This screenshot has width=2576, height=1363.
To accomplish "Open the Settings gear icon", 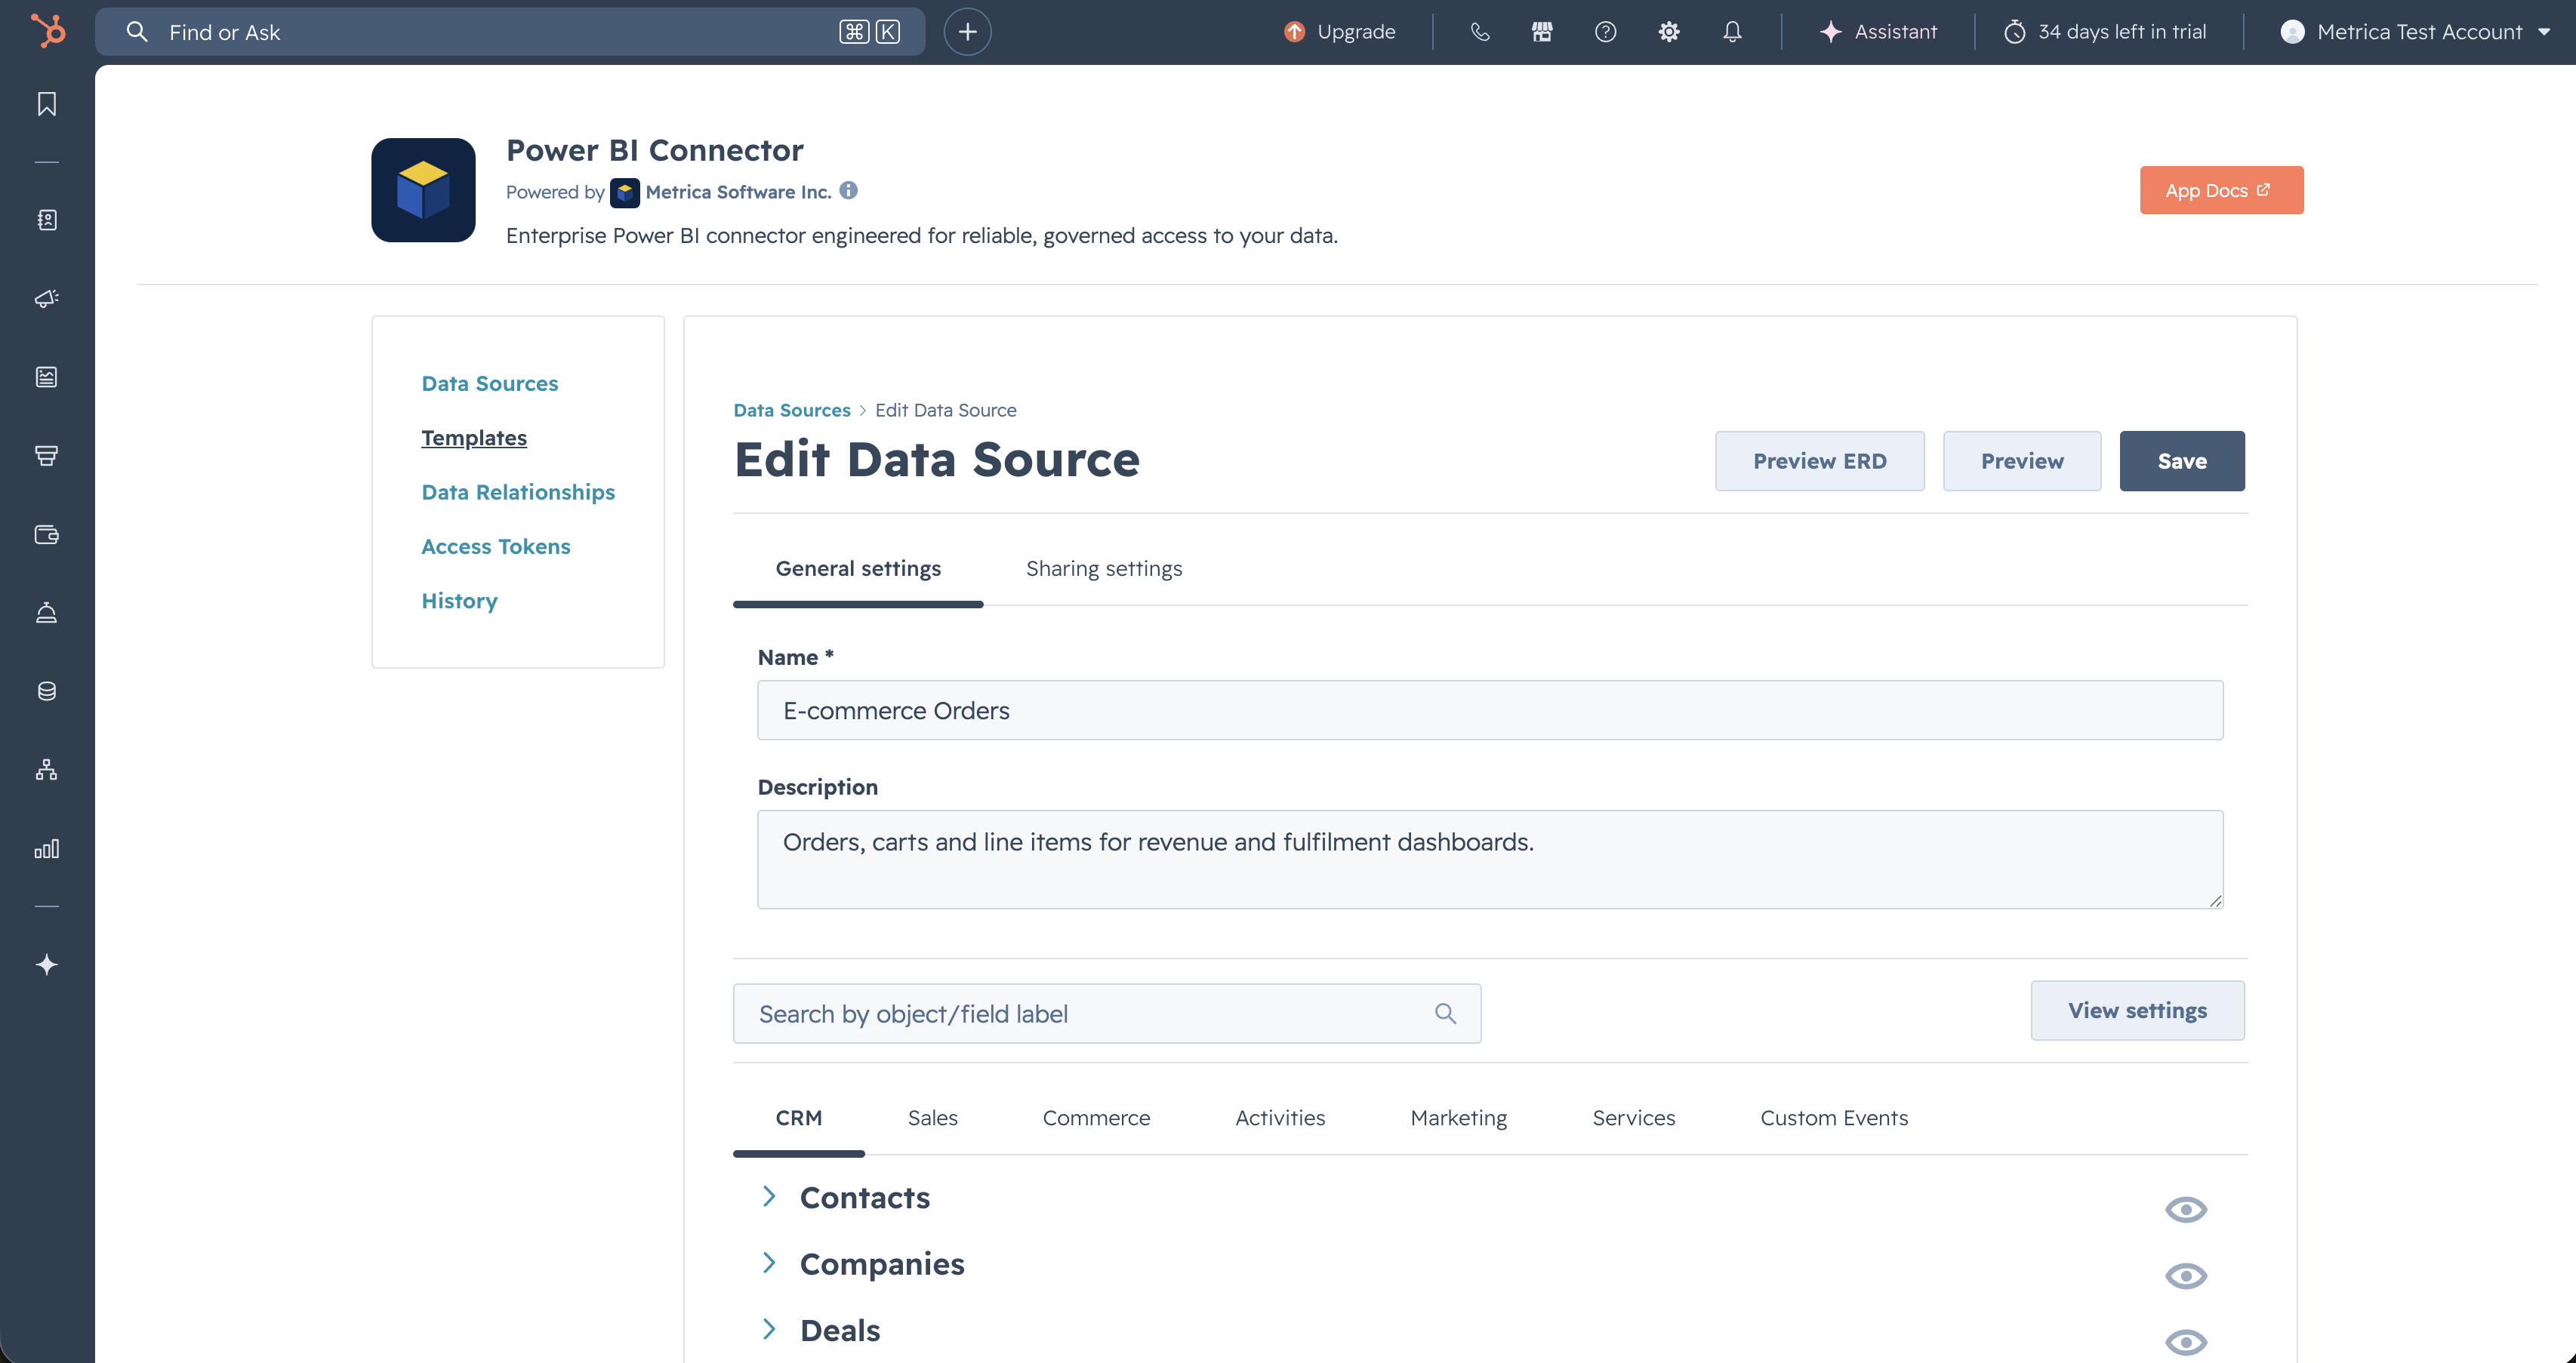I will (1669, 32).
